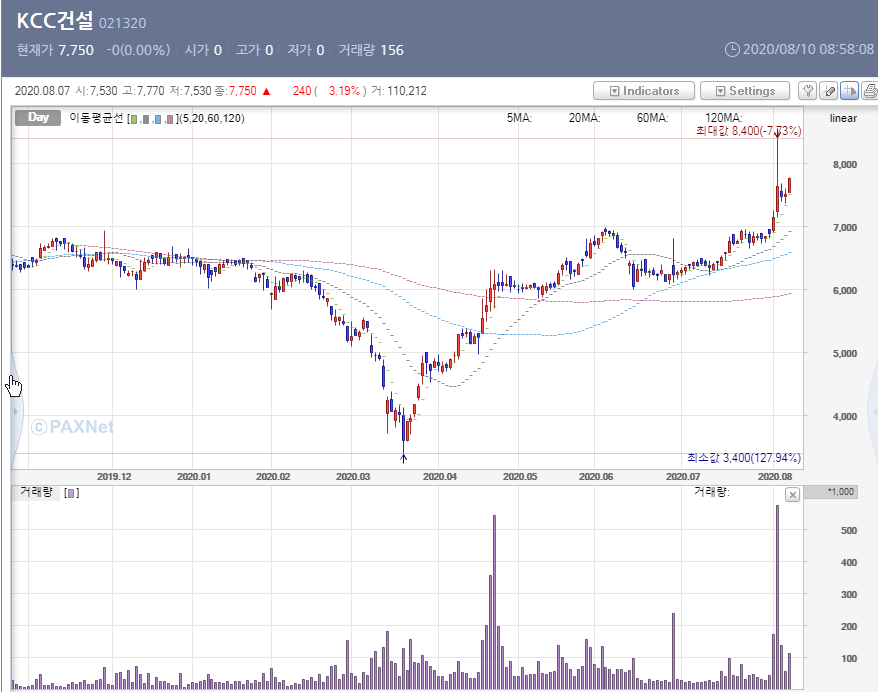
Task: Click the 2020.08.07 date in info row
Action: [43, 91]
